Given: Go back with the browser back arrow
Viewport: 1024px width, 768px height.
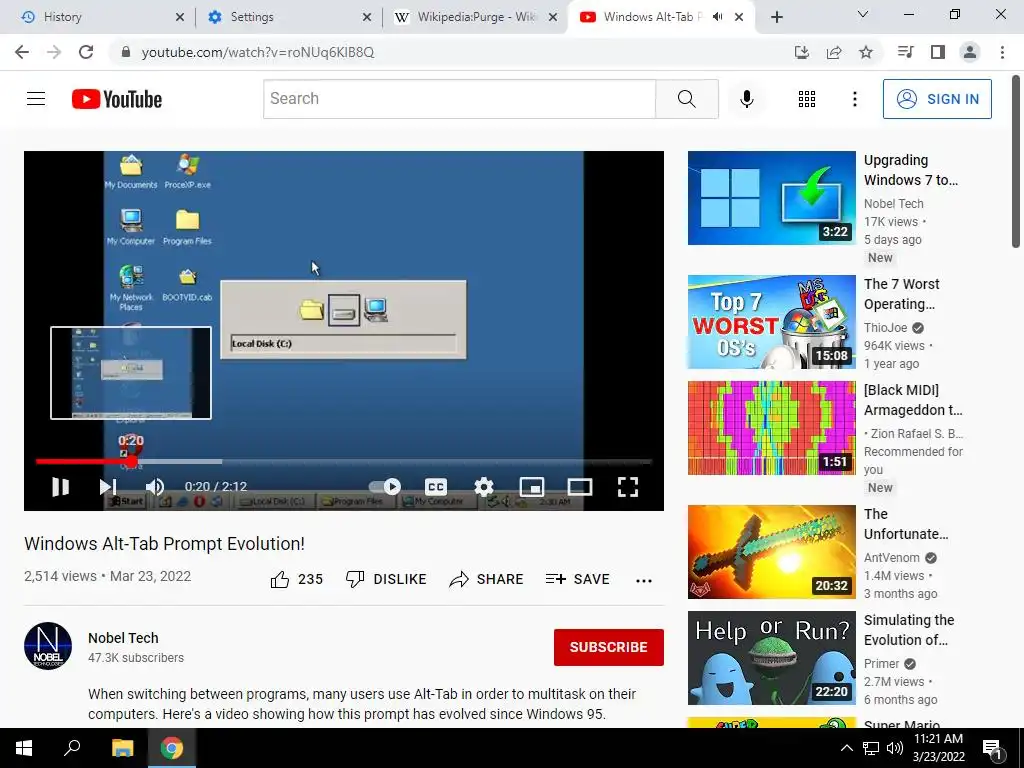Looking at the screenshot, I should 22,52.
